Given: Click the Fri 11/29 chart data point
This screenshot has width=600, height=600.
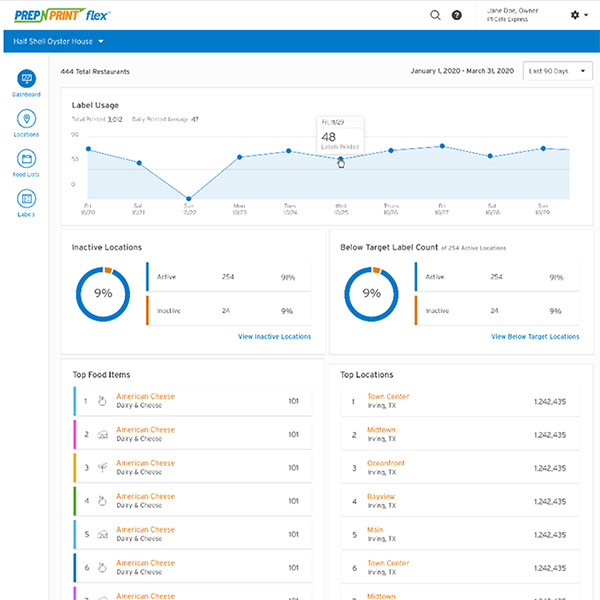Looking at the screenshot, I should point(341,159).
